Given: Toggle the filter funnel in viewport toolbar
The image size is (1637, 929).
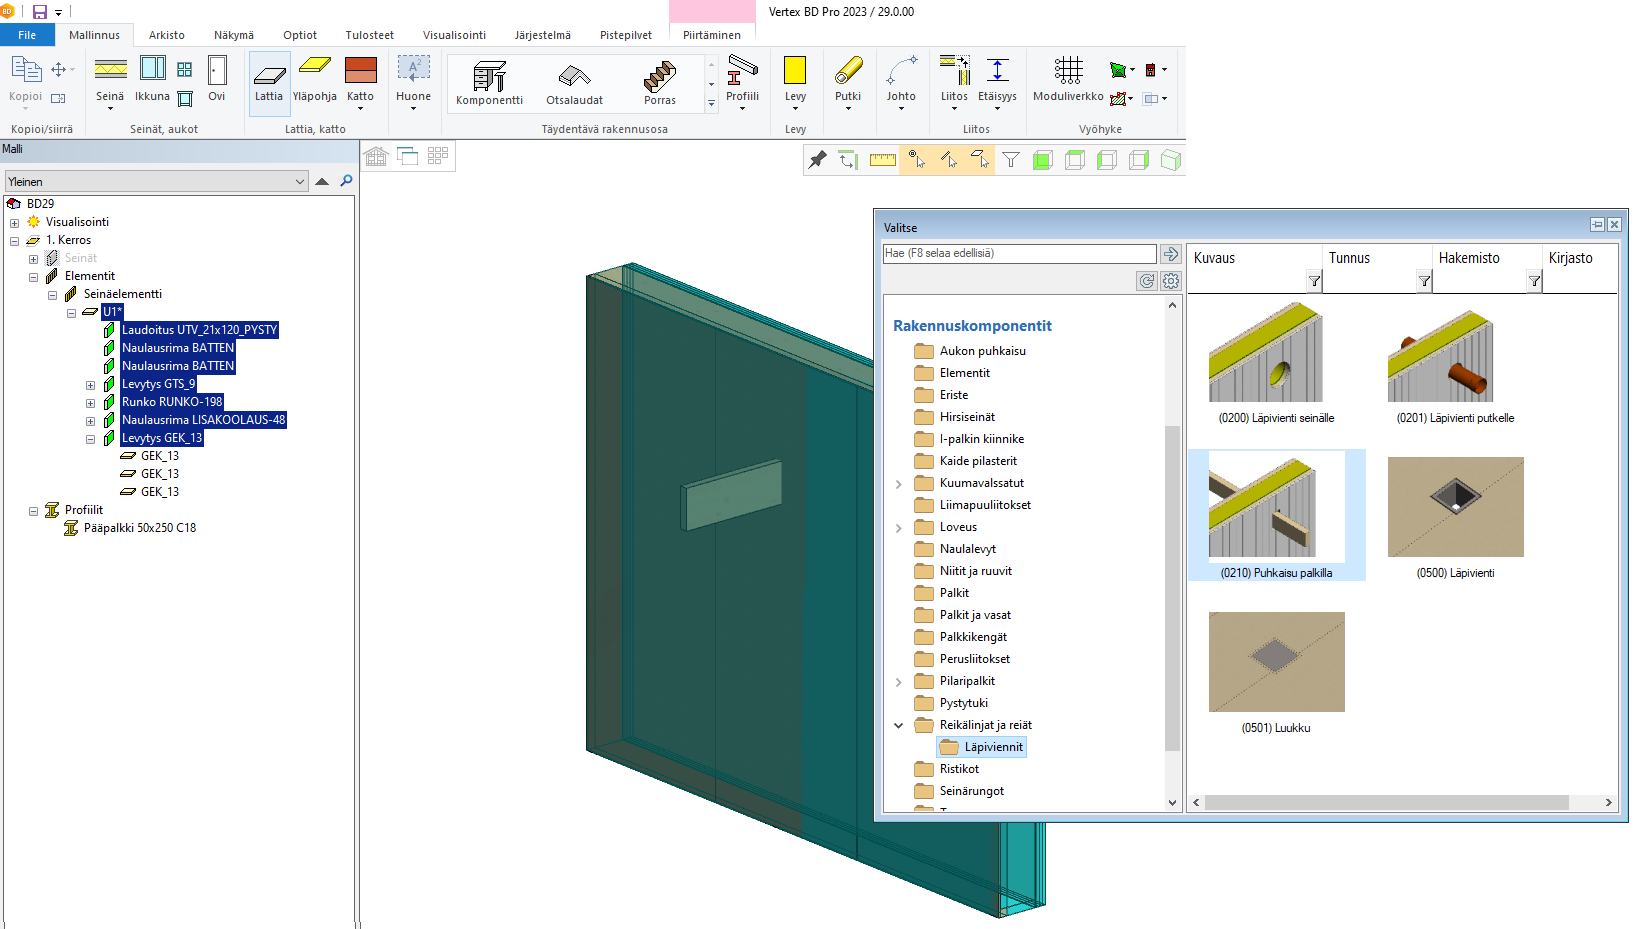Looking at the screenshot, I should tap(1011, 160).
